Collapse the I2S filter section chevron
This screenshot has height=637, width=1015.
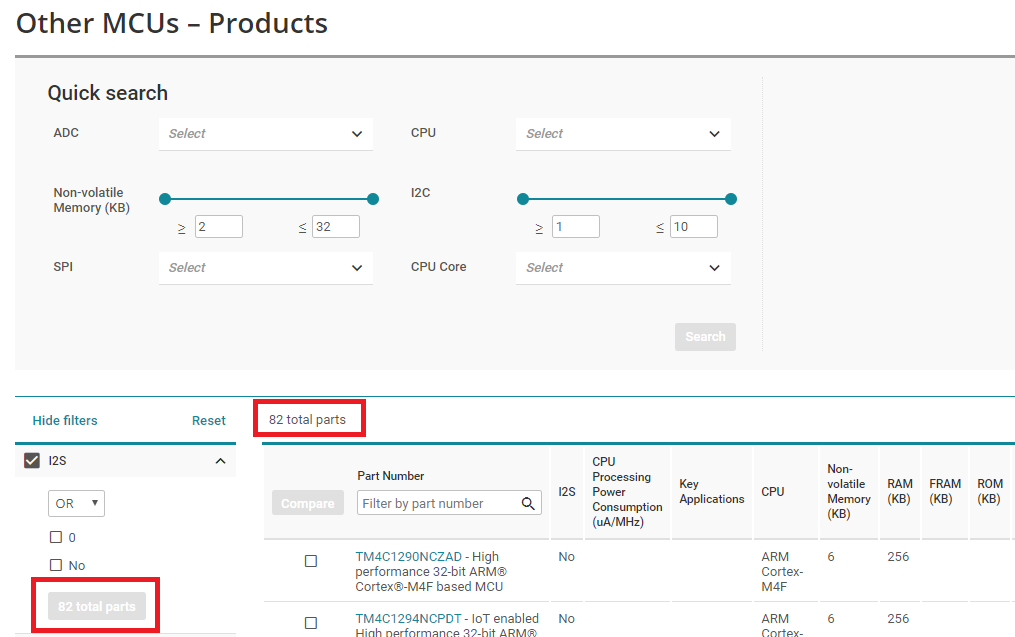tap(220, 461)
